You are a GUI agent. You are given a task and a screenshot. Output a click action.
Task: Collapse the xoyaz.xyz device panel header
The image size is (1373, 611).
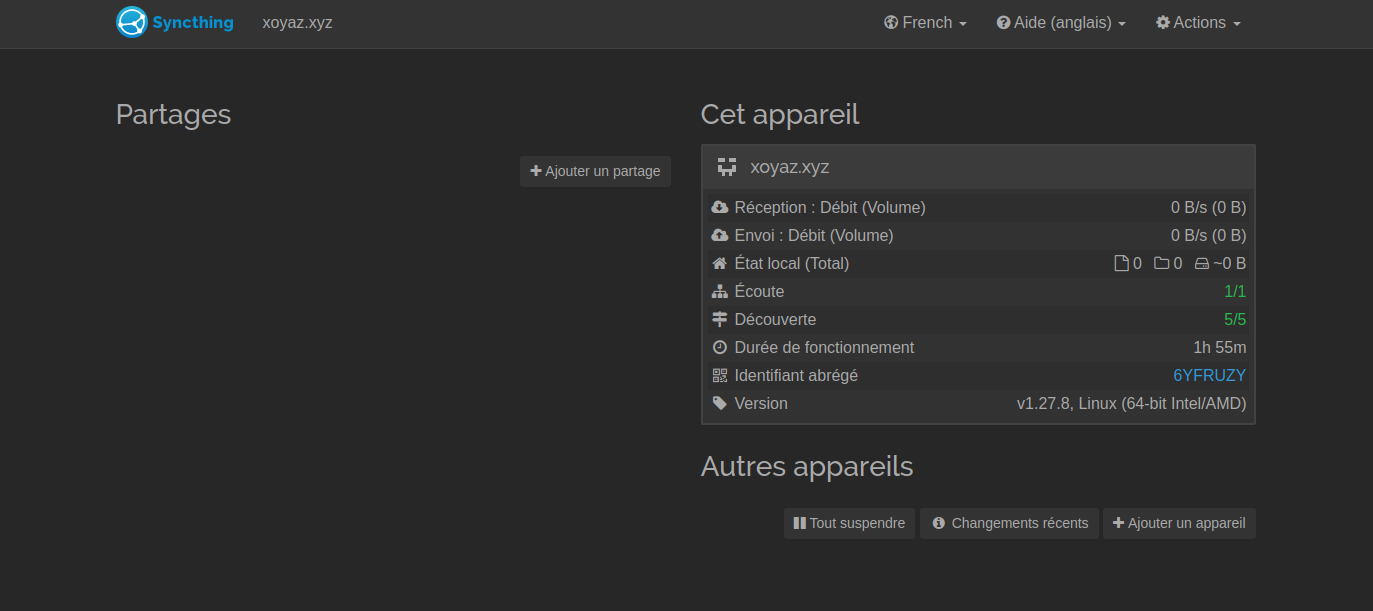978,167
